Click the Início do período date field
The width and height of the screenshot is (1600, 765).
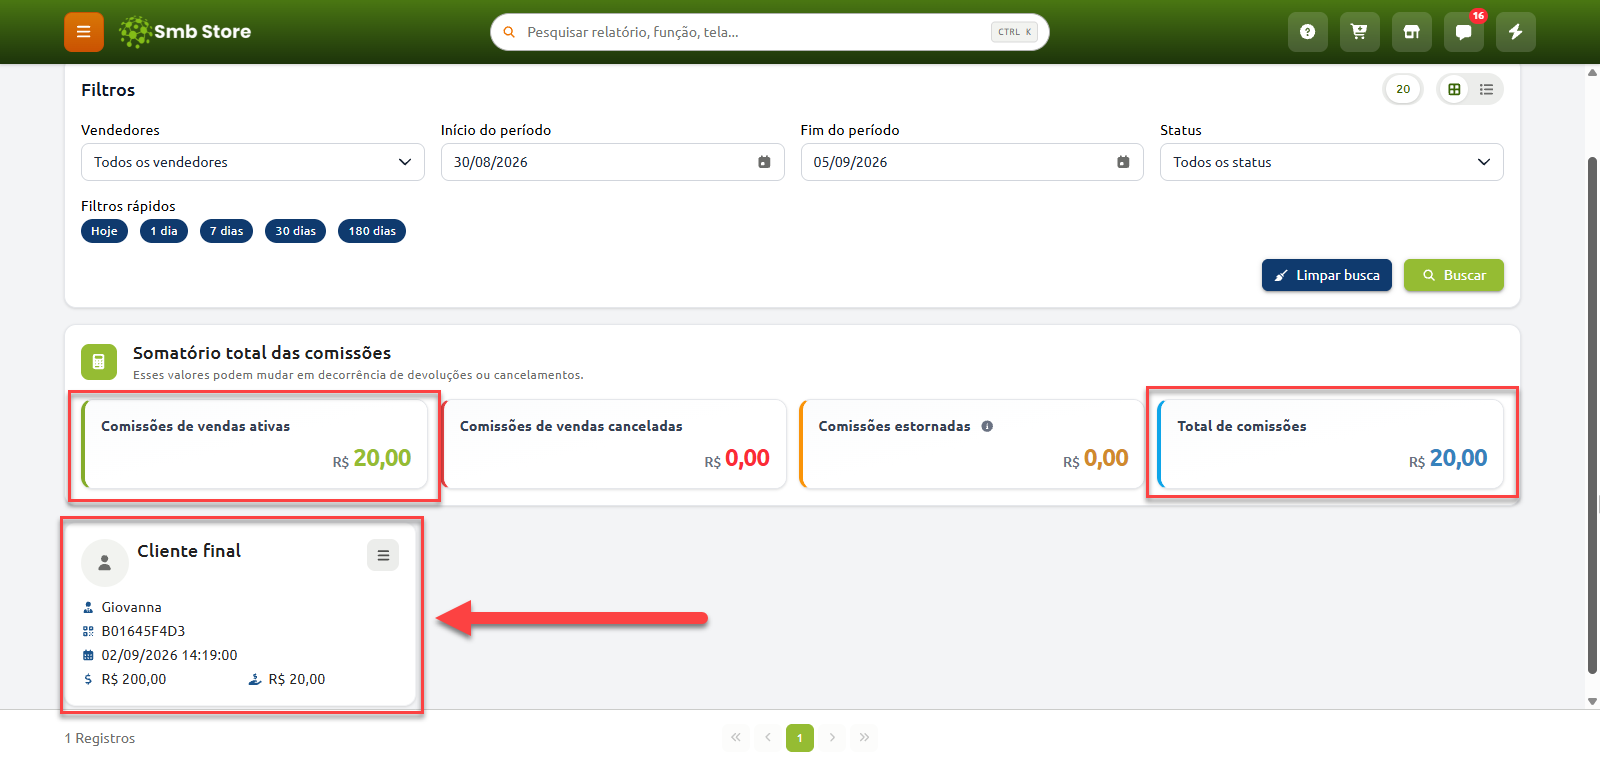point(612,162)
